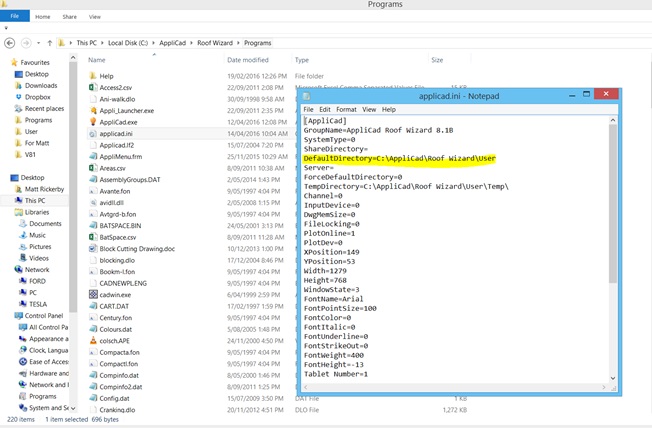Select Colours.dat file icon

[93, 329]
